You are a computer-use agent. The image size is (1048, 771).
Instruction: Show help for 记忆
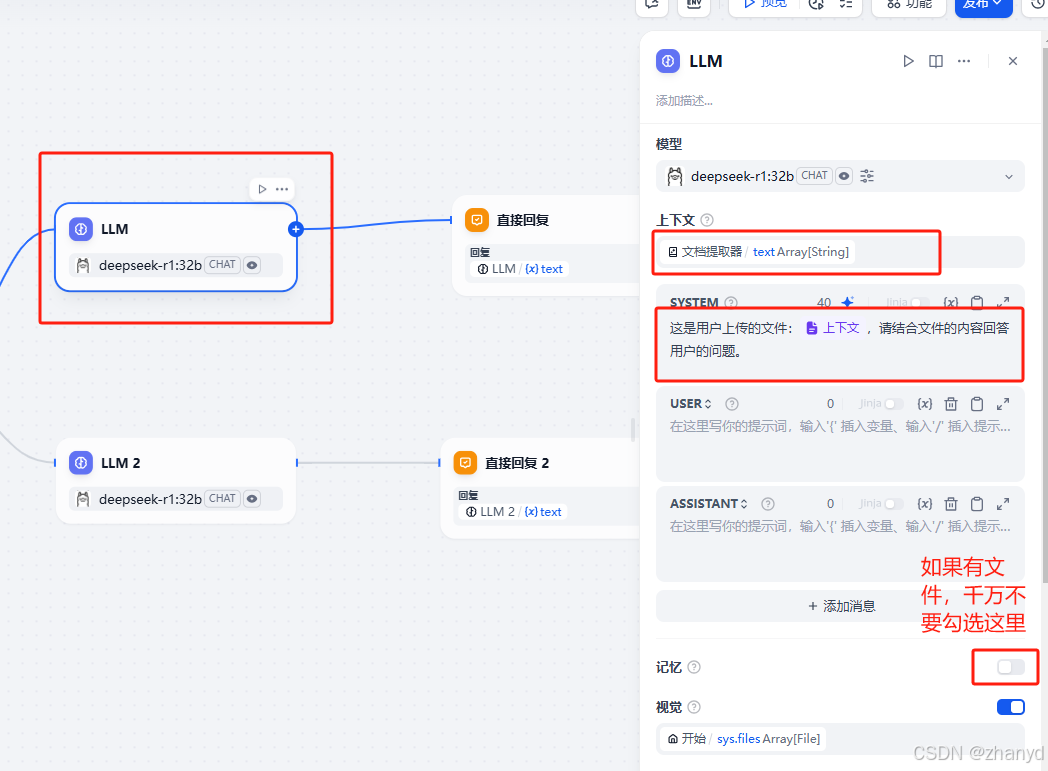[x=694, y=667]
